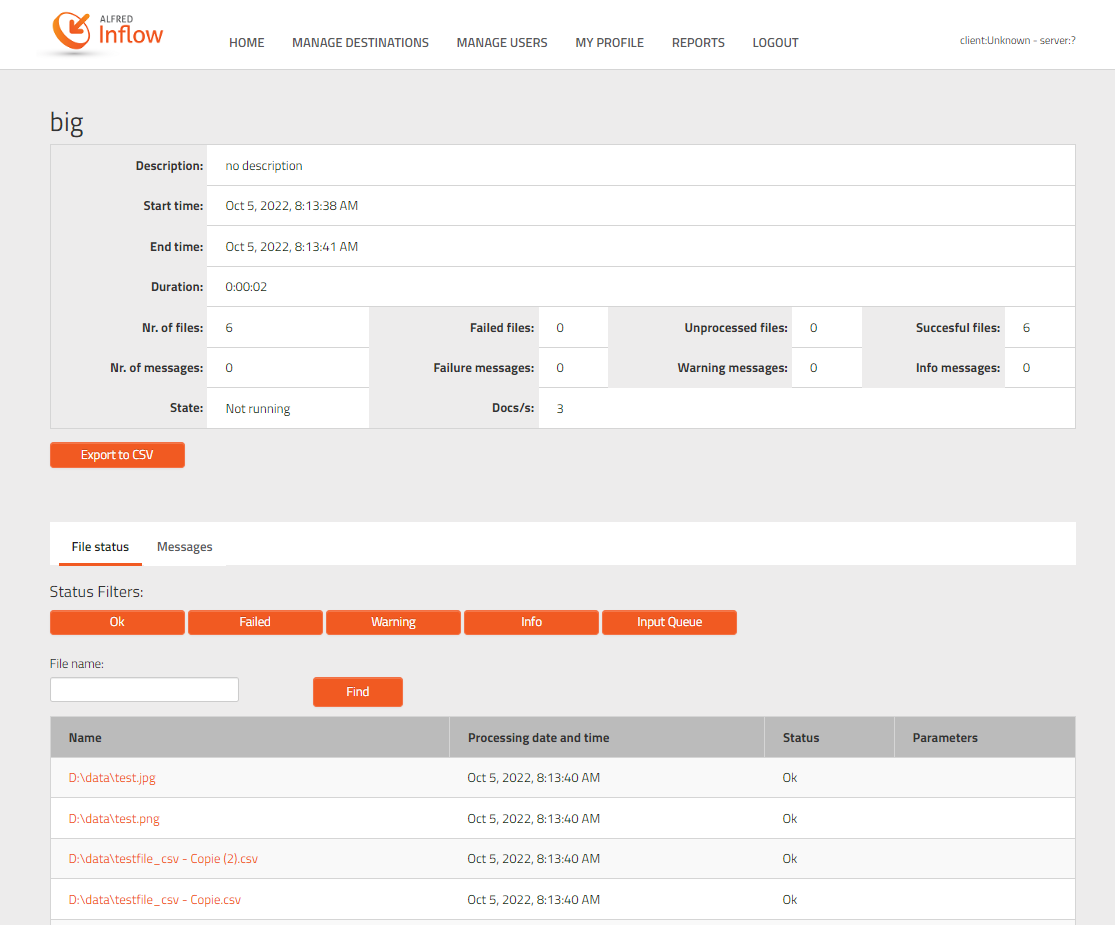1115x925 pixels.
Task: Open the MANAGE USERS page
Action: pos(502,43)
